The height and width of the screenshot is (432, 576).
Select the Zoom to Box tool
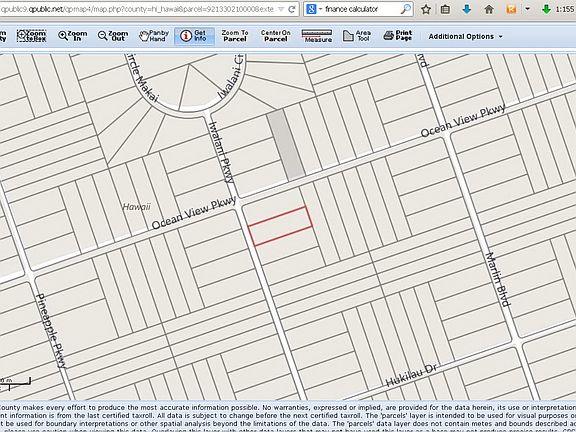(x=32, y=36)
